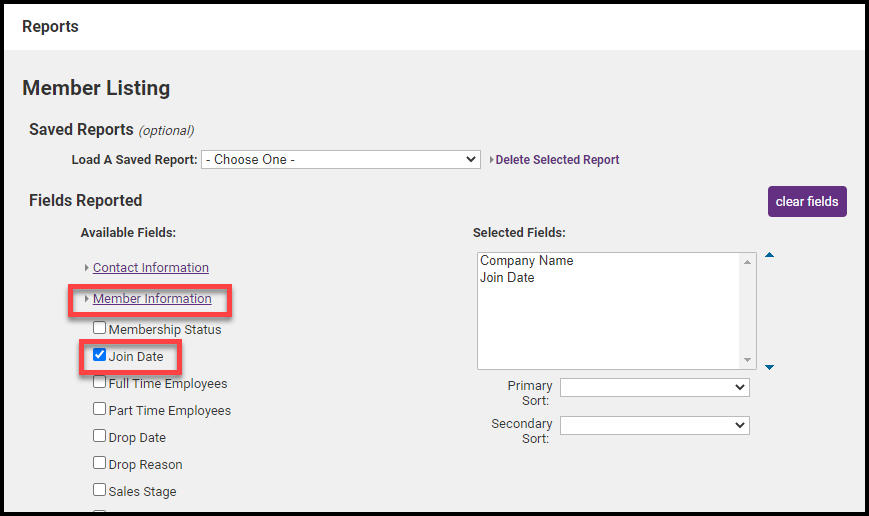This screenshot has width=869, height=516.
Task: Click the move-down arrow beside Selected Fields
Action: coord(769,367)
